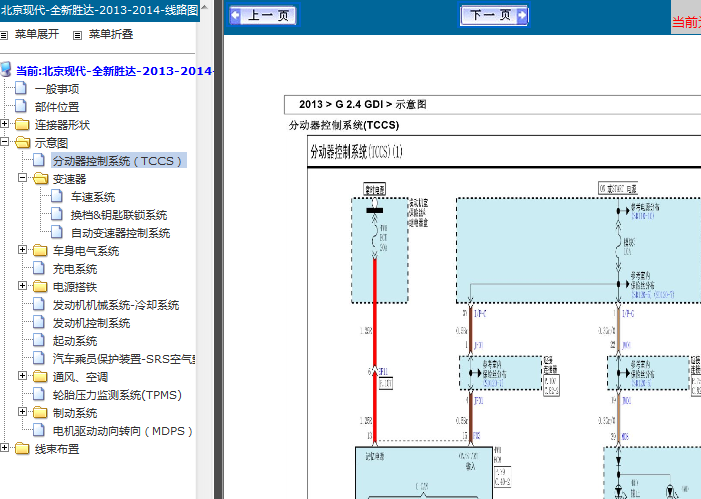Image resolution: width=701 pixels, height=499 pixels.
Task: Click the folder icon of 通风、空调
Action: pos(40,376)
